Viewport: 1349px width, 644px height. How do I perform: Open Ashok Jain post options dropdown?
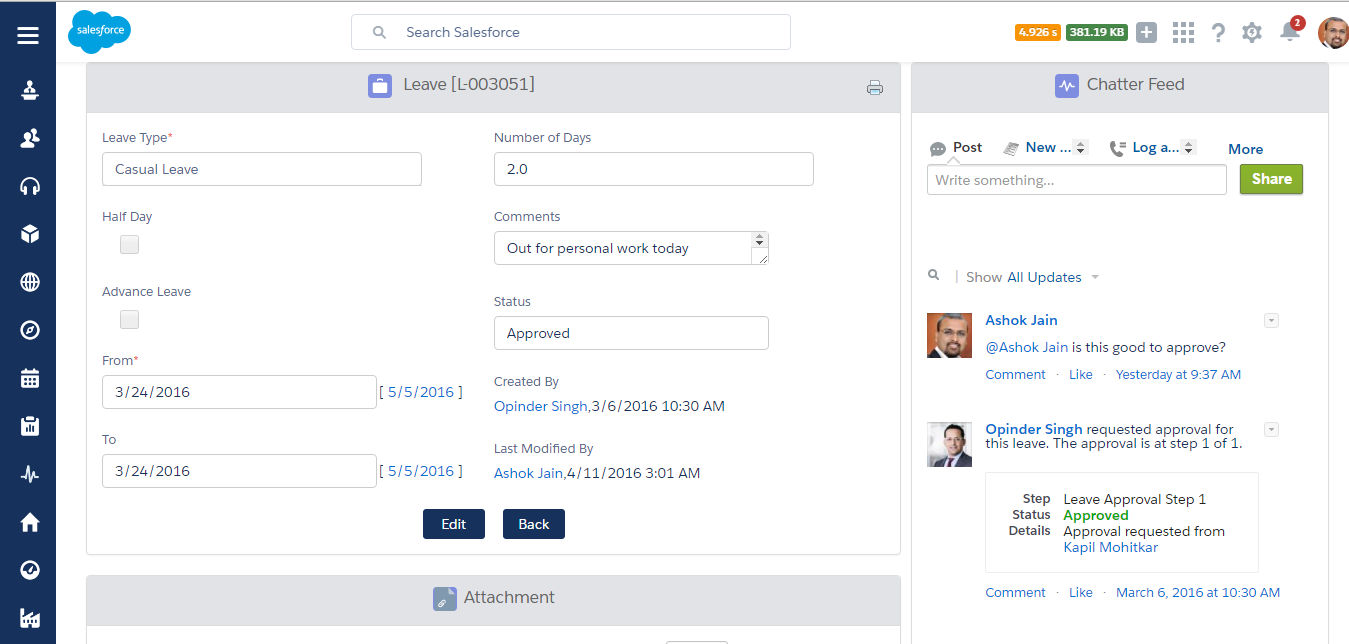point(1271,321)
